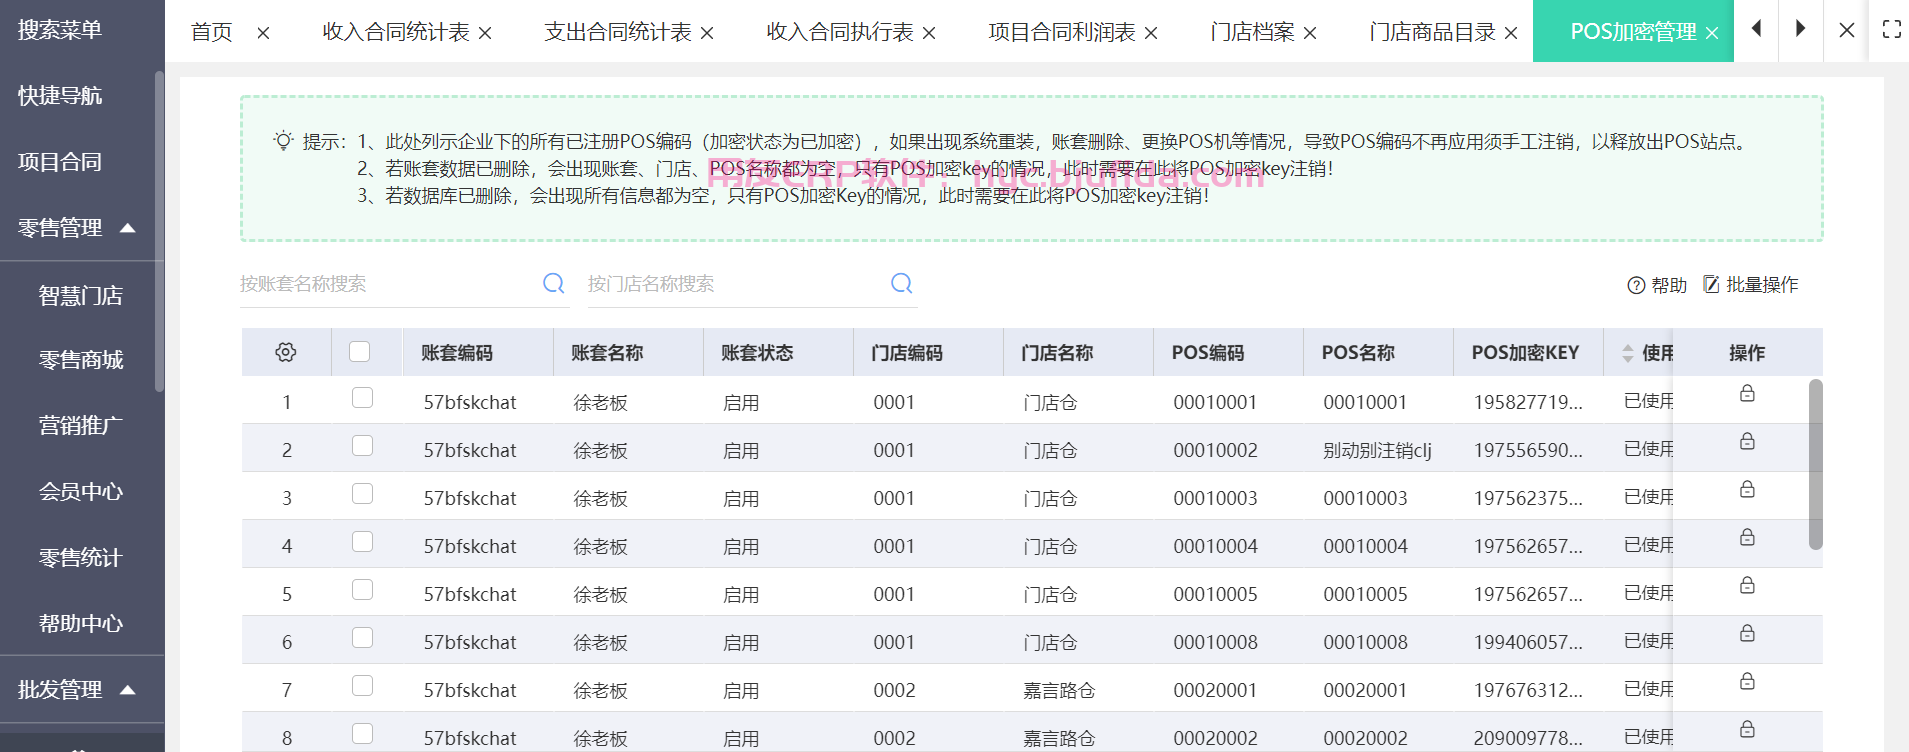Click the 批量操作 batch operation button
This screenshot has height=752, width=1909.
point(1751,285)
